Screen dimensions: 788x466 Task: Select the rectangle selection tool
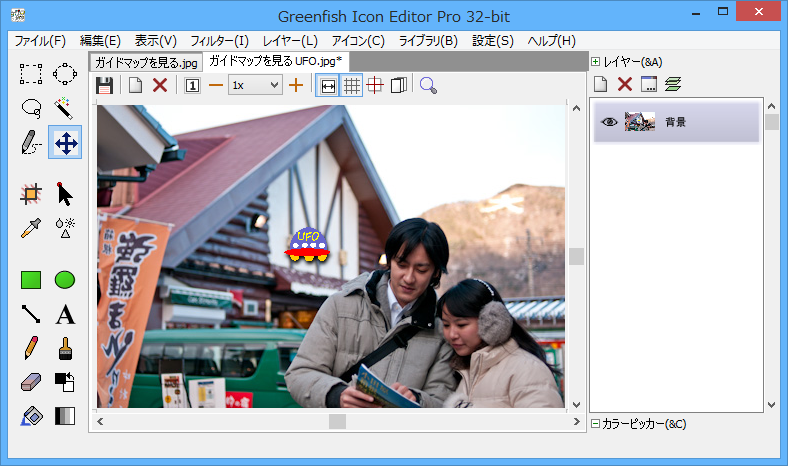tap(31, 73)
